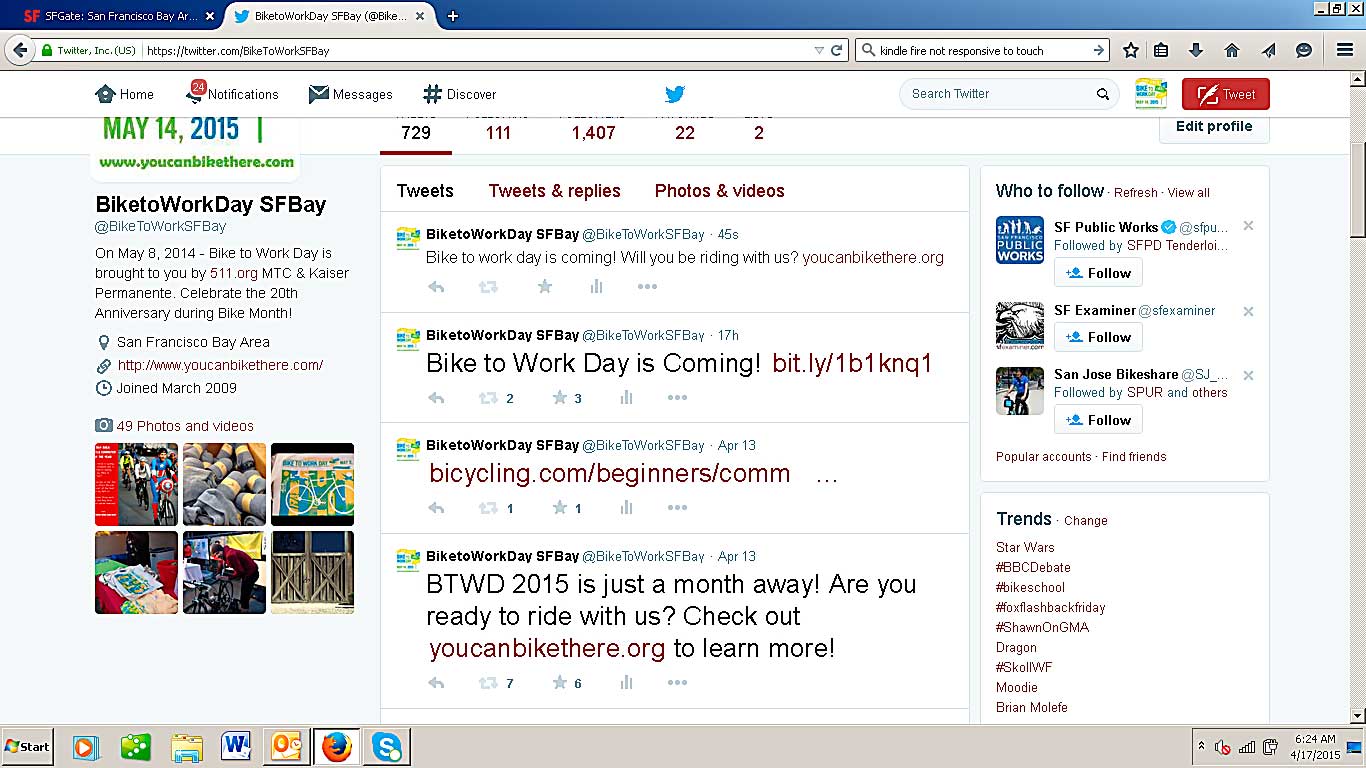Screen dimensions: 1366x768
Task: Reply to the 45s-old tweet
Action: point(436,287)
